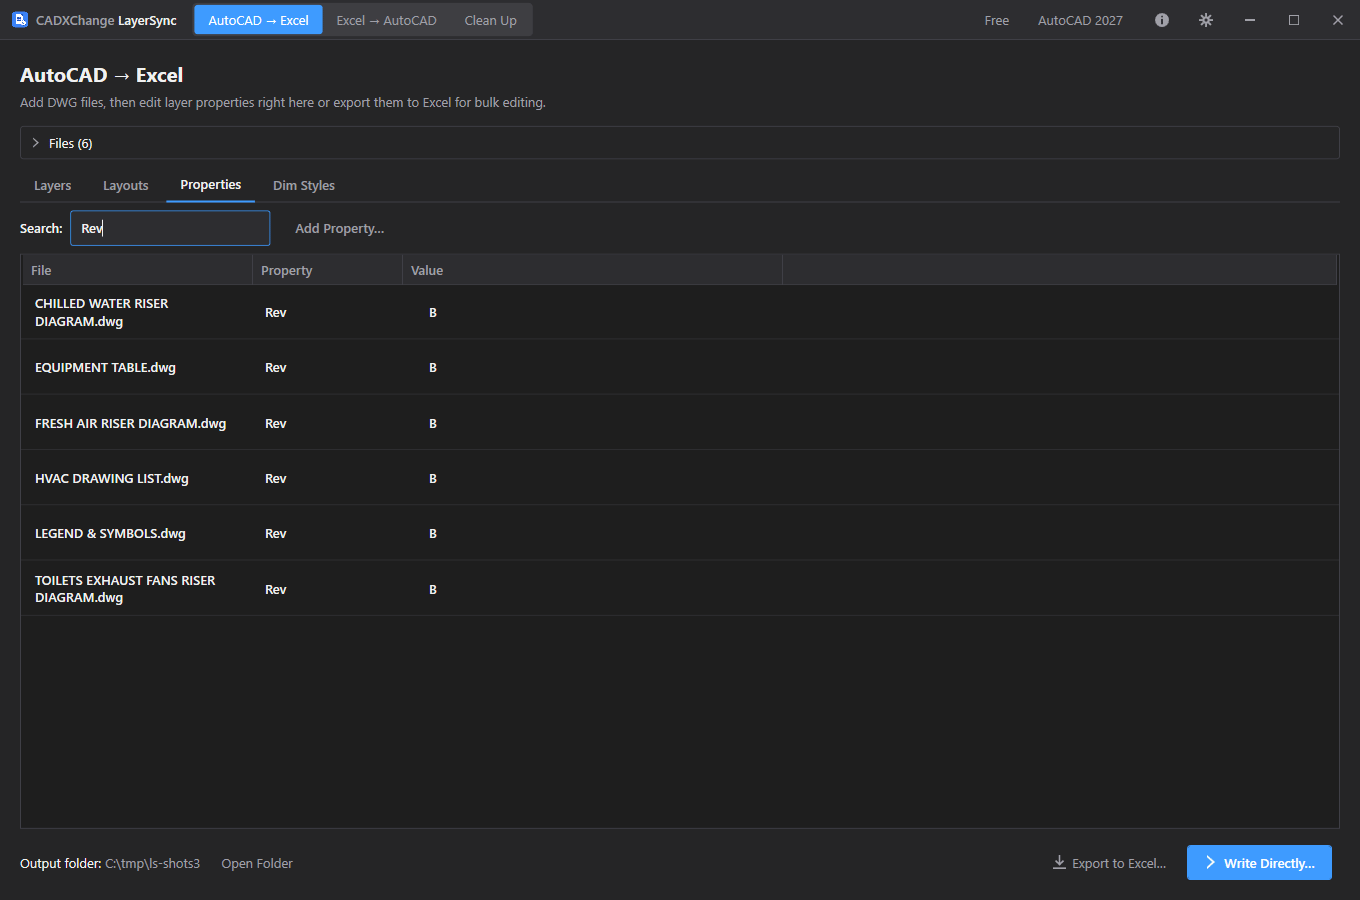
Task: Select LEGEND & SYMBOLS.dwg file name
Action: click(110, 533)
